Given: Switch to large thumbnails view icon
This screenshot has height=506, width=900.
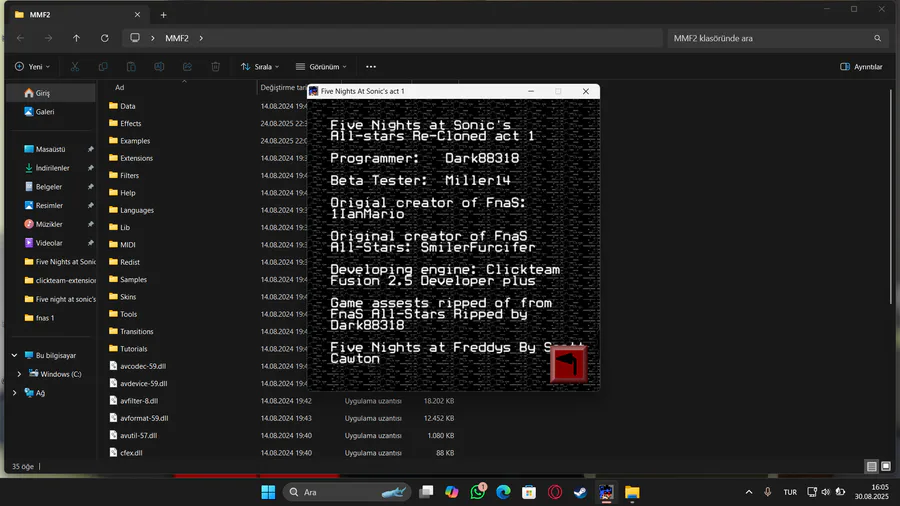Looking at the screenshot, I should pos(886,466).
